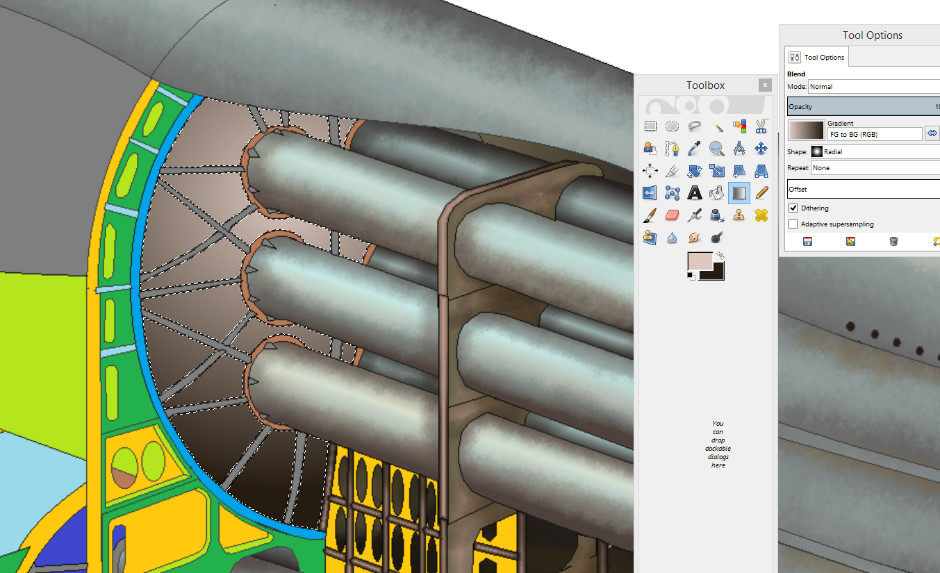
Task: Select the Paintbrush tool
Action: (x=650, y=214)
